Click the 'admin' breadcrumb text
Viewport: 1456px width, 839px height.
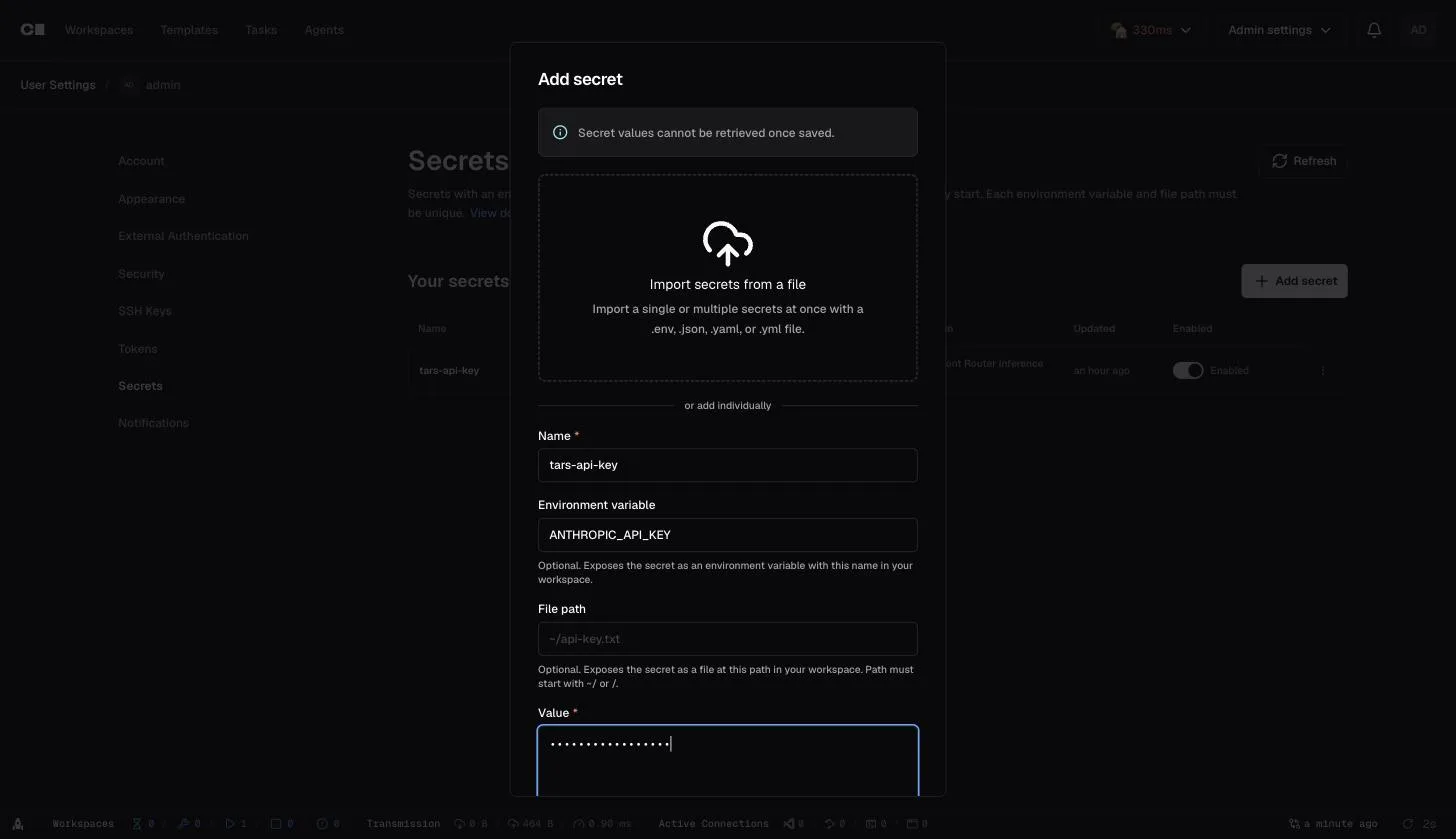tap(163, 85)
